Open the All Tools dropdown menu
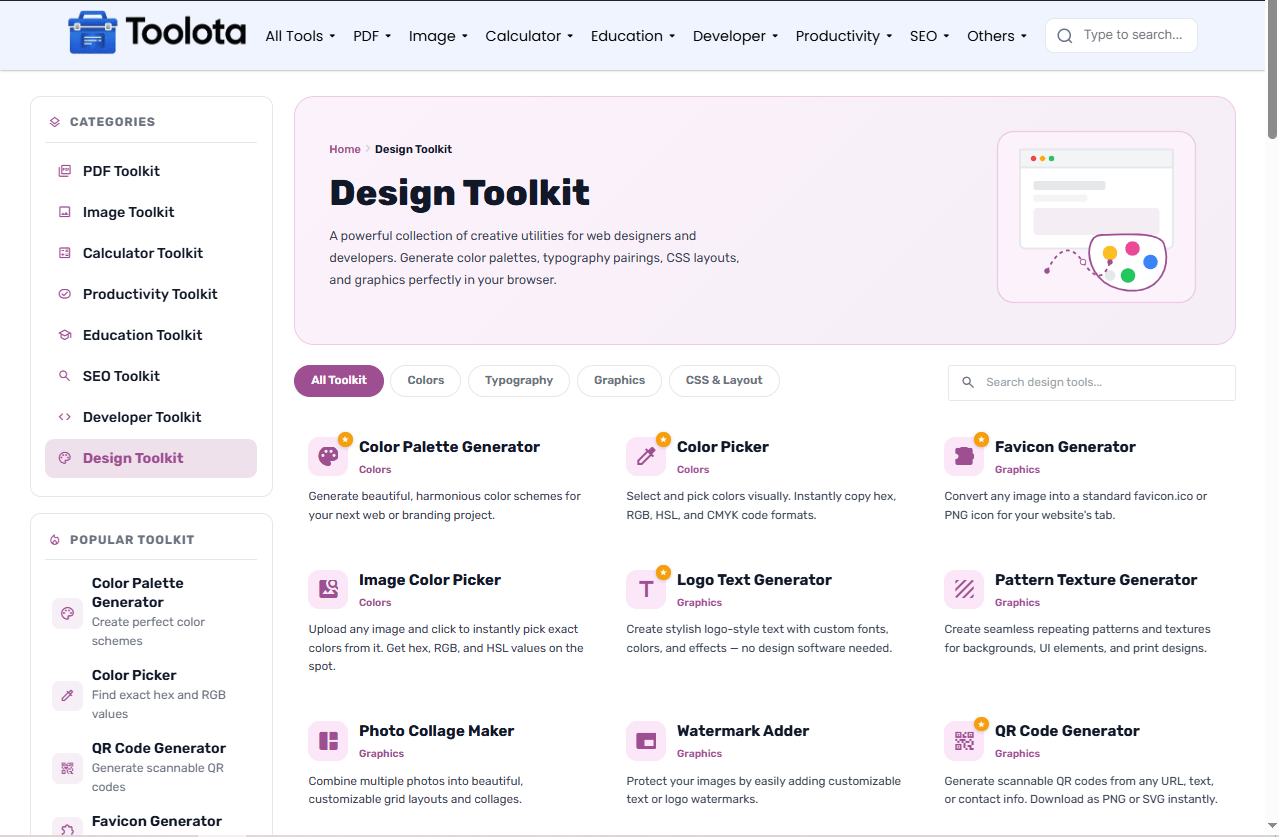The height and width of the screenshot is (837, 1279). coord(300,36)
